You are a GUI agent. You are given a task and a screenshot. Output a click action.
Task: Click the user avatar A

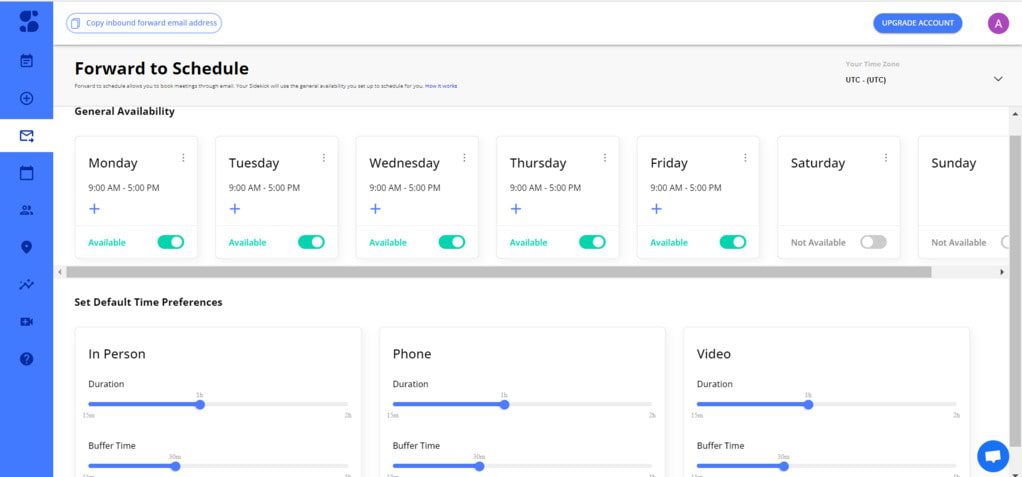click(998, 23)
